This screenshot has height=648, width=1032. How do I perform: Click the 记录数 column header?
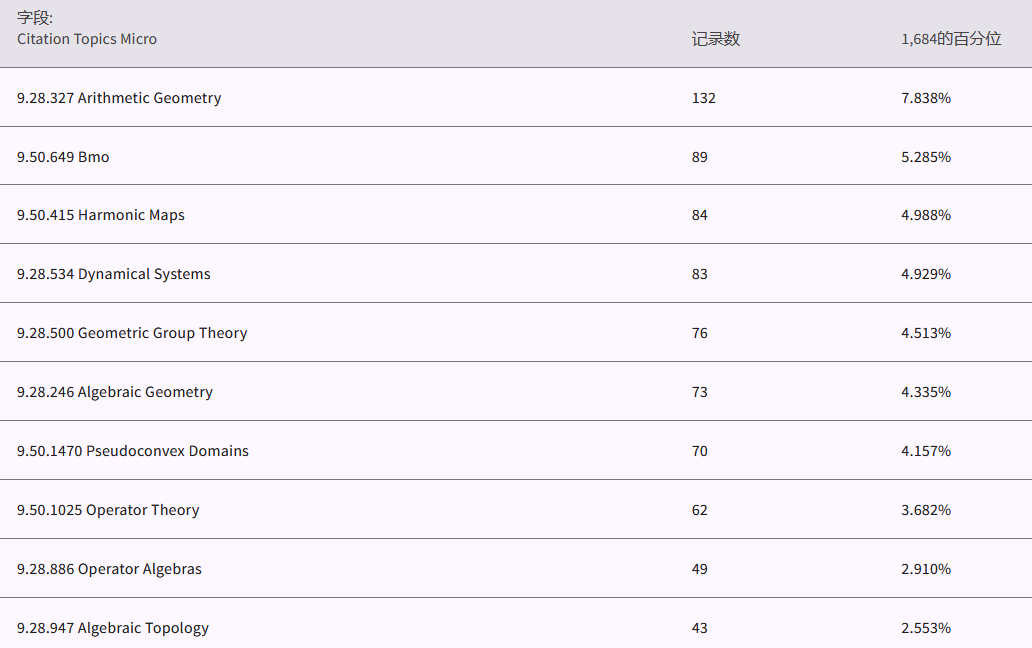click(x=716, y=39)
